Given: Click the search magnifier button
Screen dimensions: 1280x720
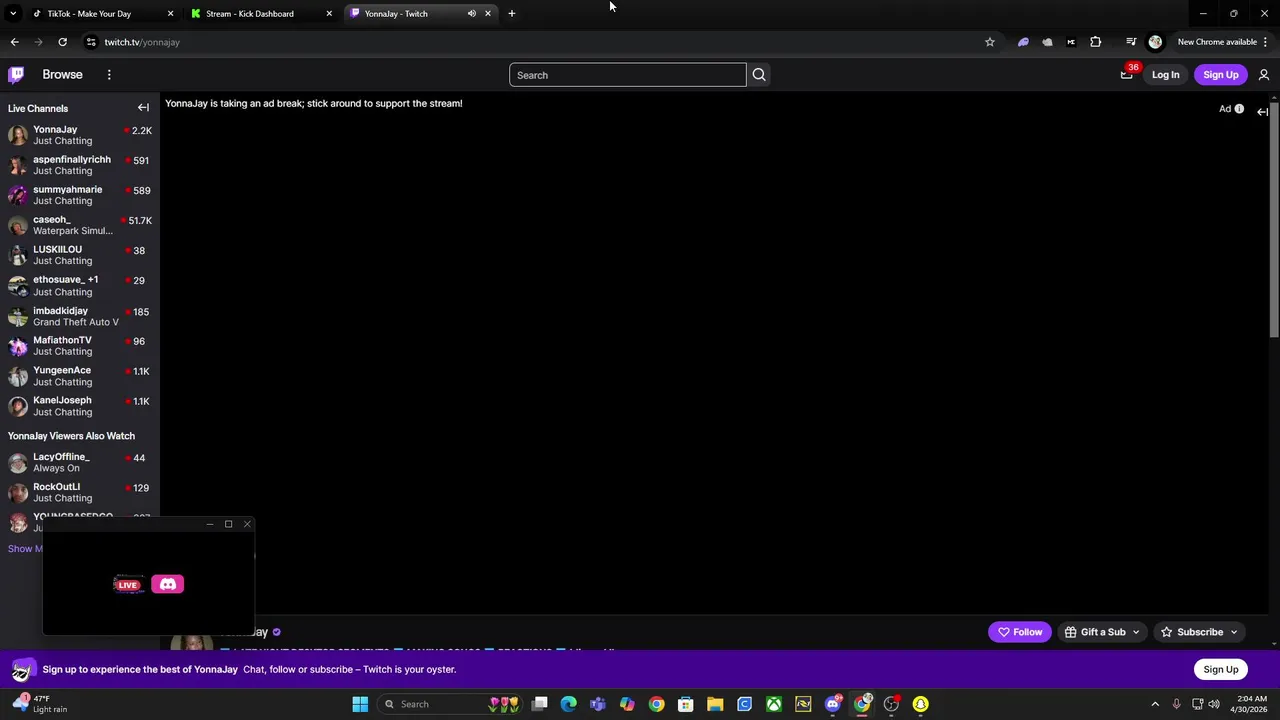Looking at the screenshot, I should pyautogui.click(x=759, y=75).
